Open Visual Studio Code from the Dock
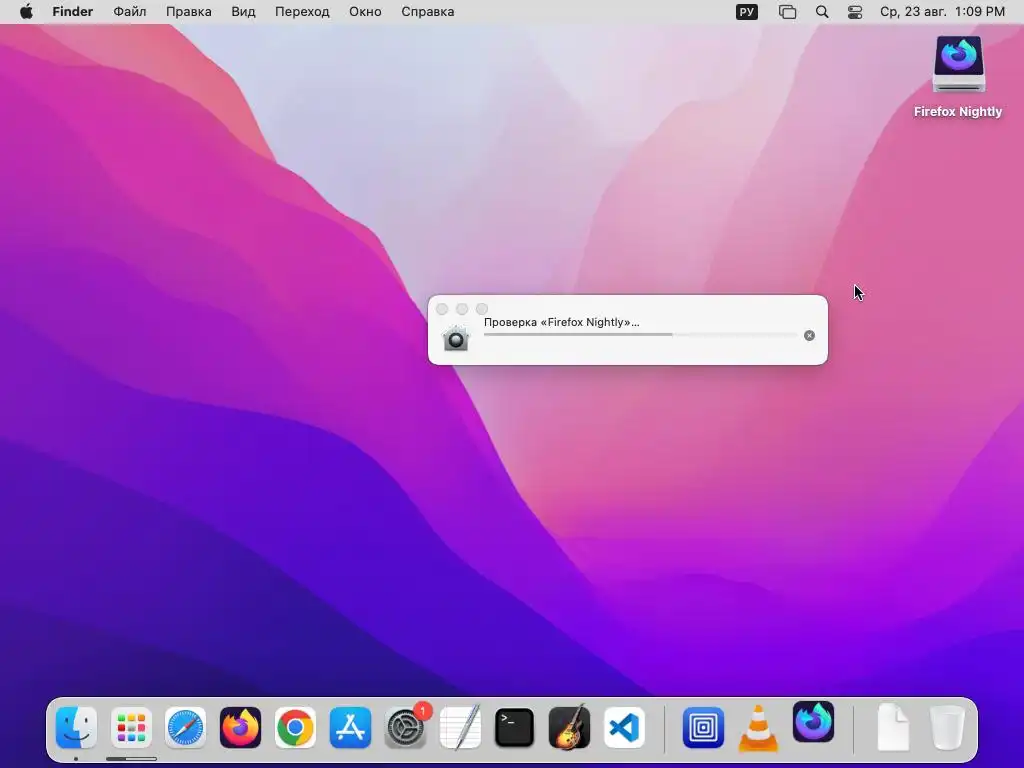The image size is (1024, 768). coord(624,727)
